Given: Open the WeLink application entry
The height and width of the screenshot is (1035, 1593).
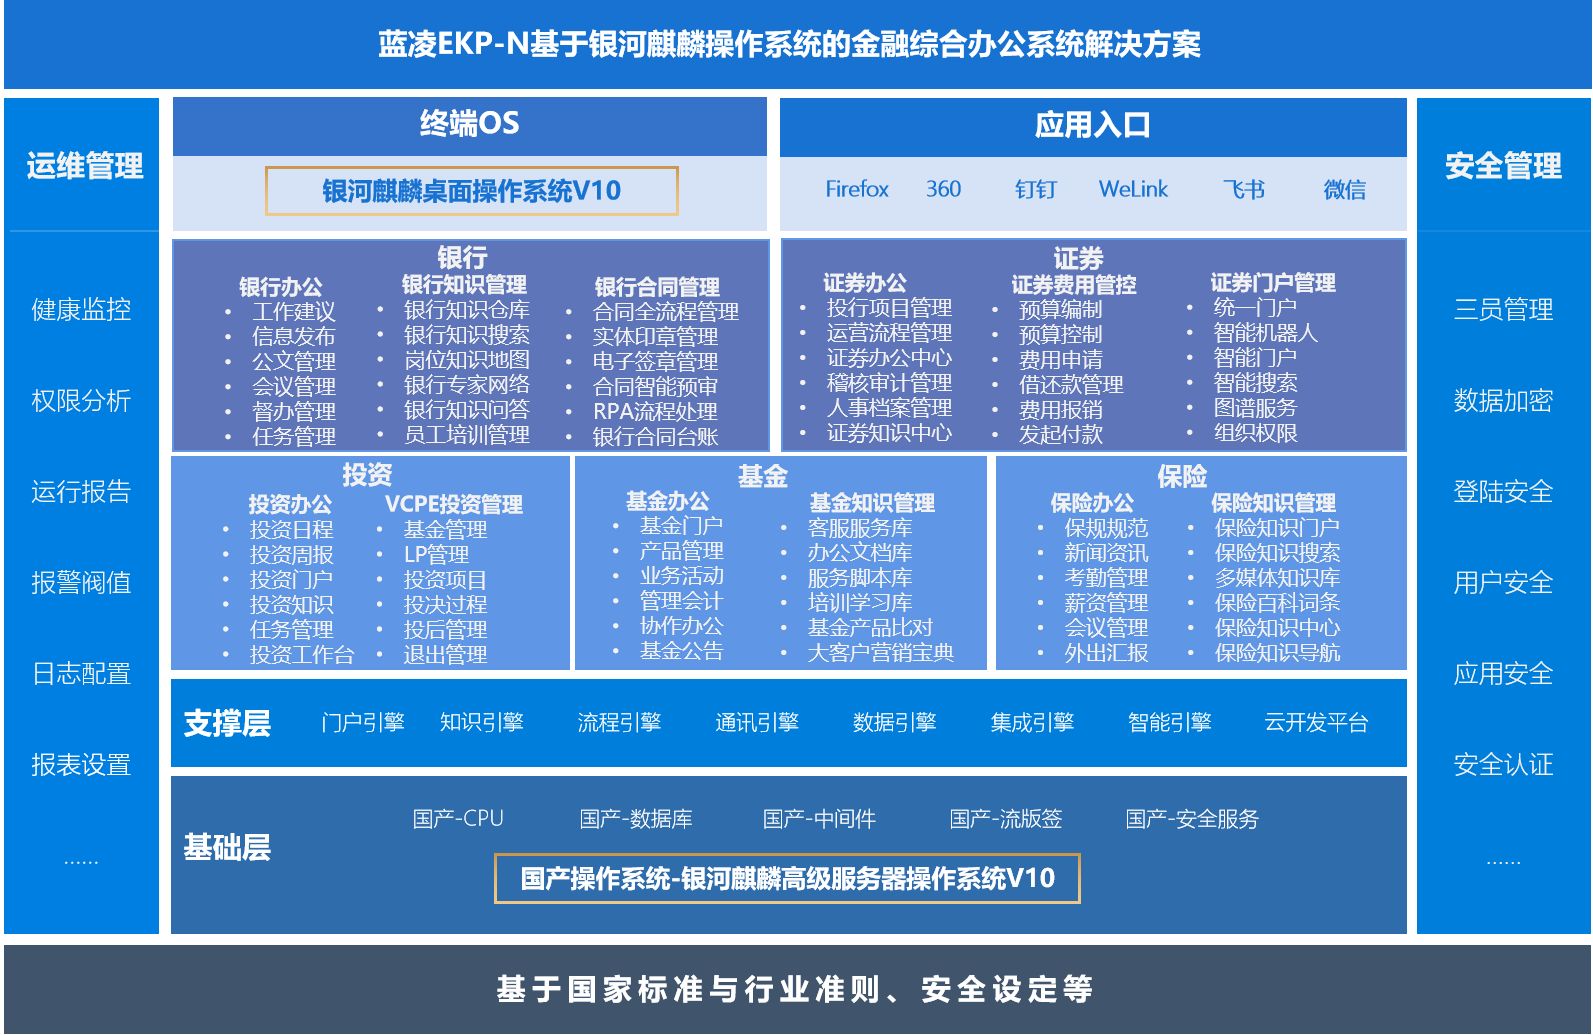Looking at the screenshot, I should tap(1132, 189).
